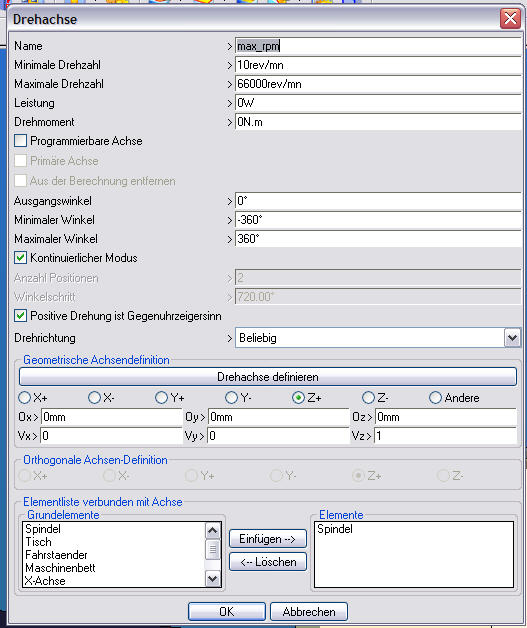The image size is (527, 628).
Task: Click the arrow beside Maximale Drehzahl field
Action: pyautogui.click(x=229, y=85)
